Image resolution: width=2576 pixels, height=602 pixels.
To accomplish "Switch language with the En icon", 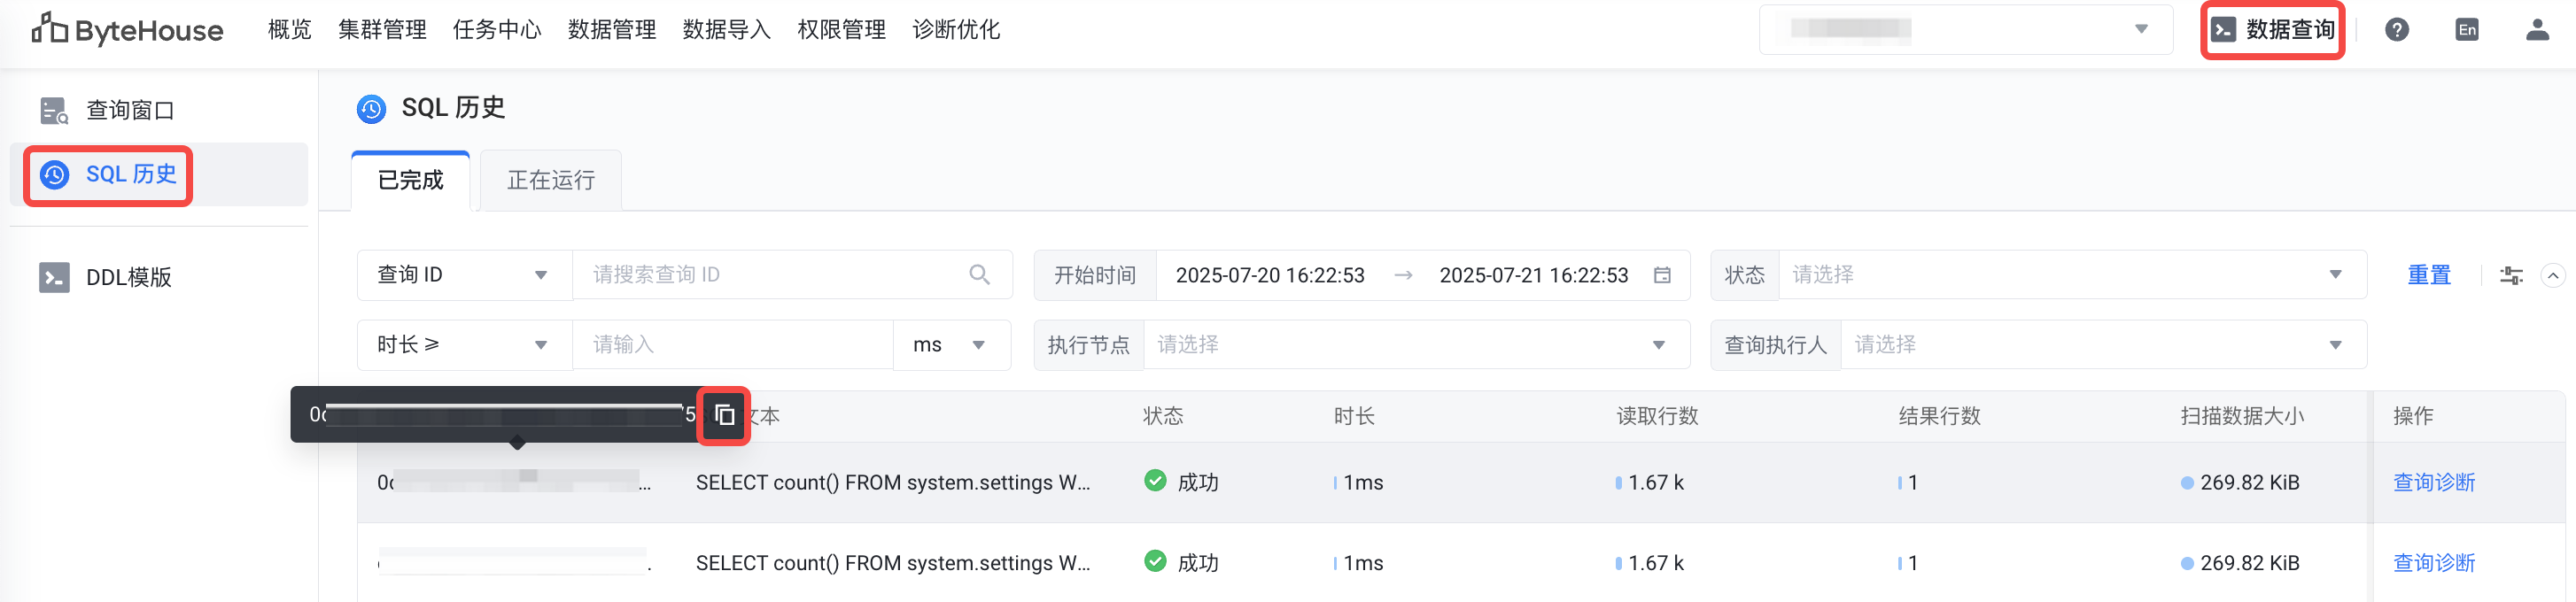I will (2466, 30).
